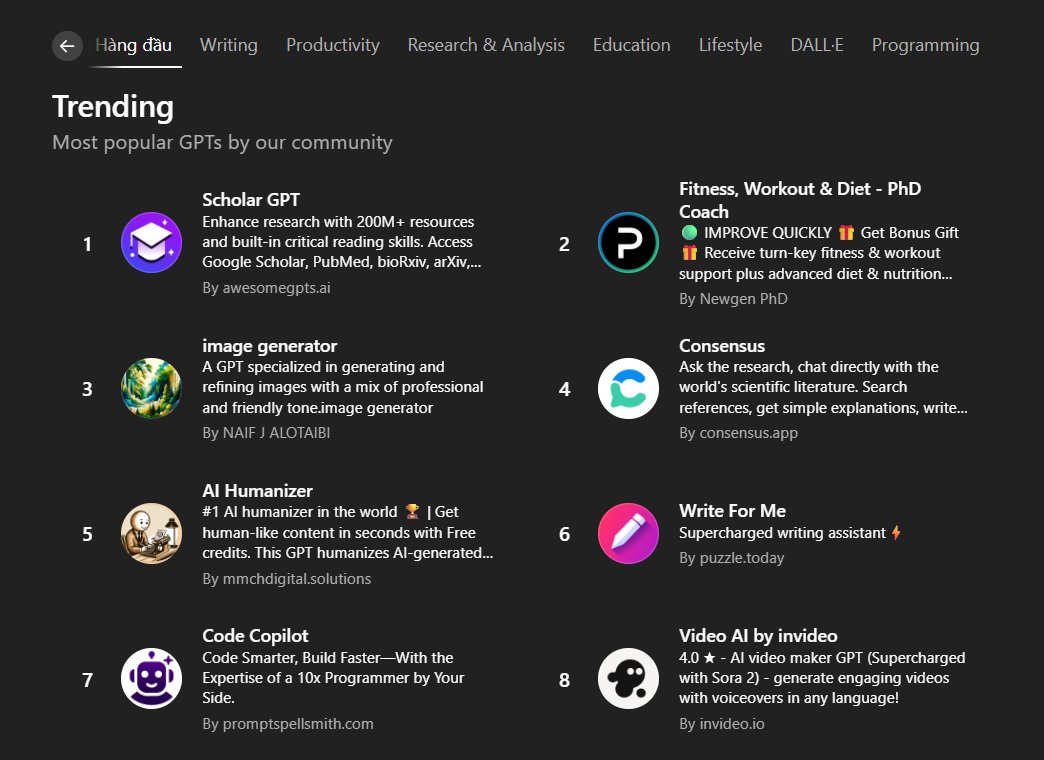The width and height of the screenshot is (1044, 760).
Task: Switch to the Writing tab
Action: click(228, 45)
